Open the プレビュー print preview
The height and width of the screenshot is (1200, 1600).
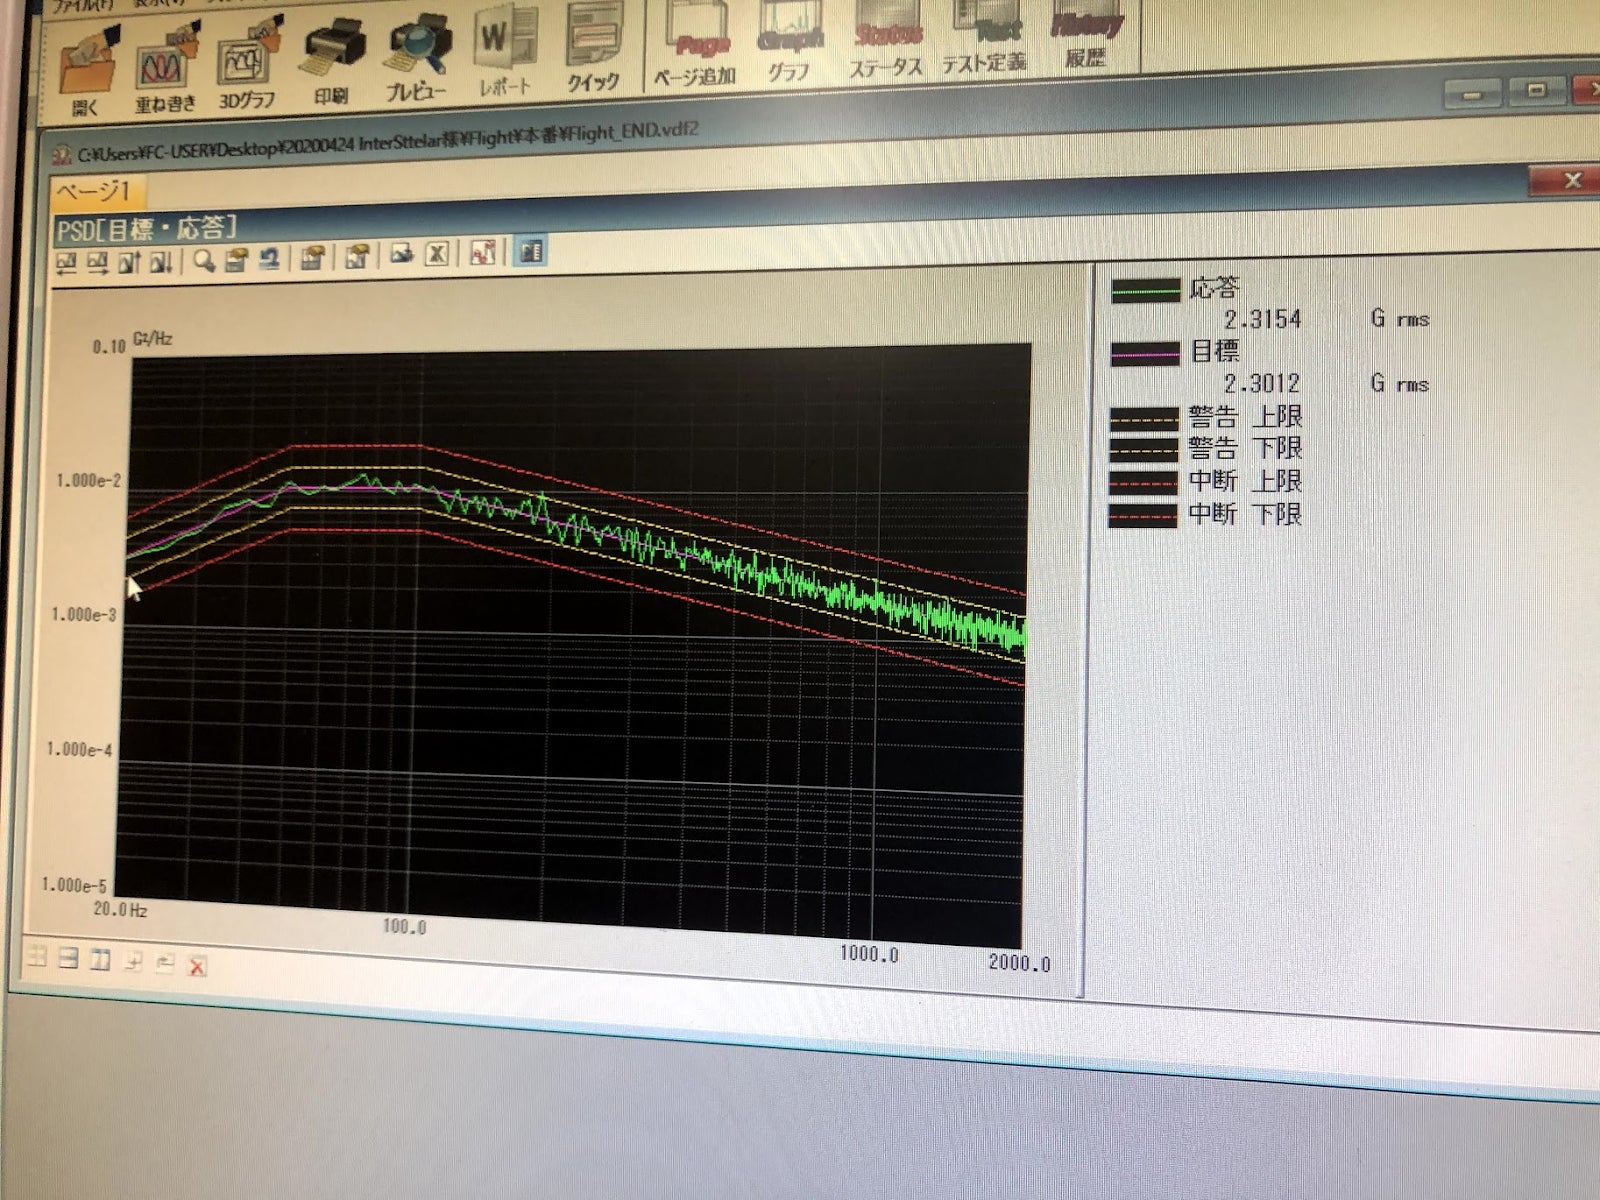(417, 55)
